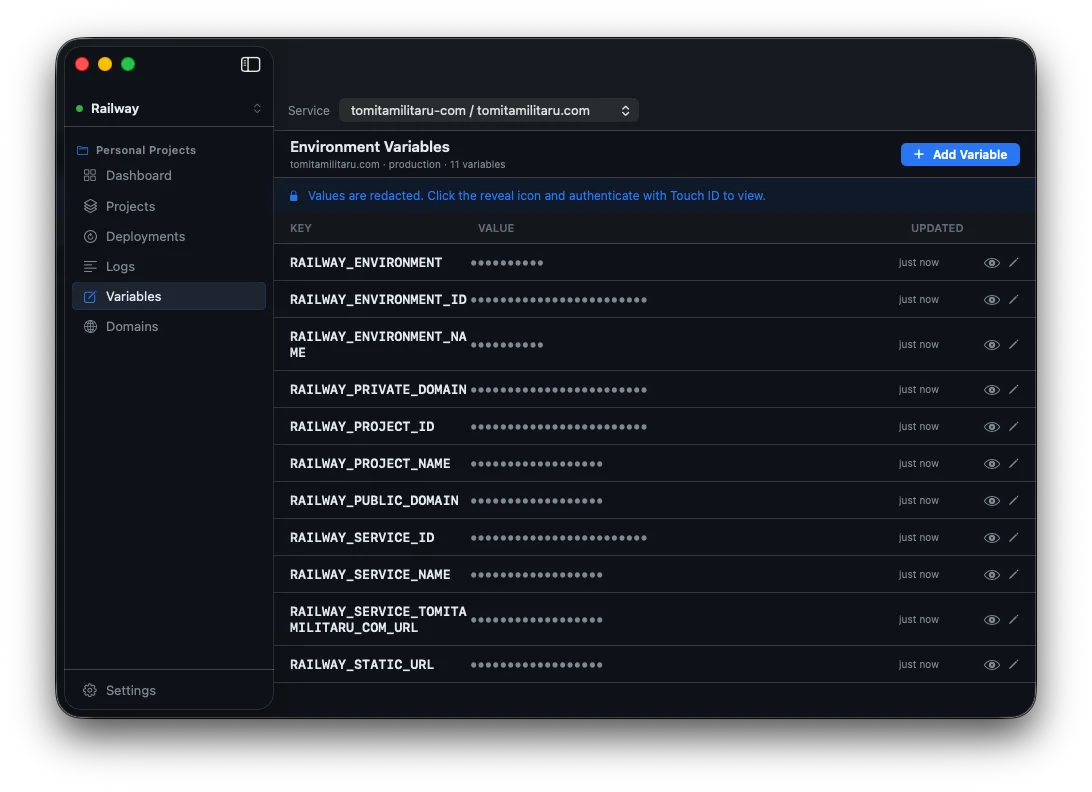Click the Add Variable button
1092x792 pixels.
959,154
